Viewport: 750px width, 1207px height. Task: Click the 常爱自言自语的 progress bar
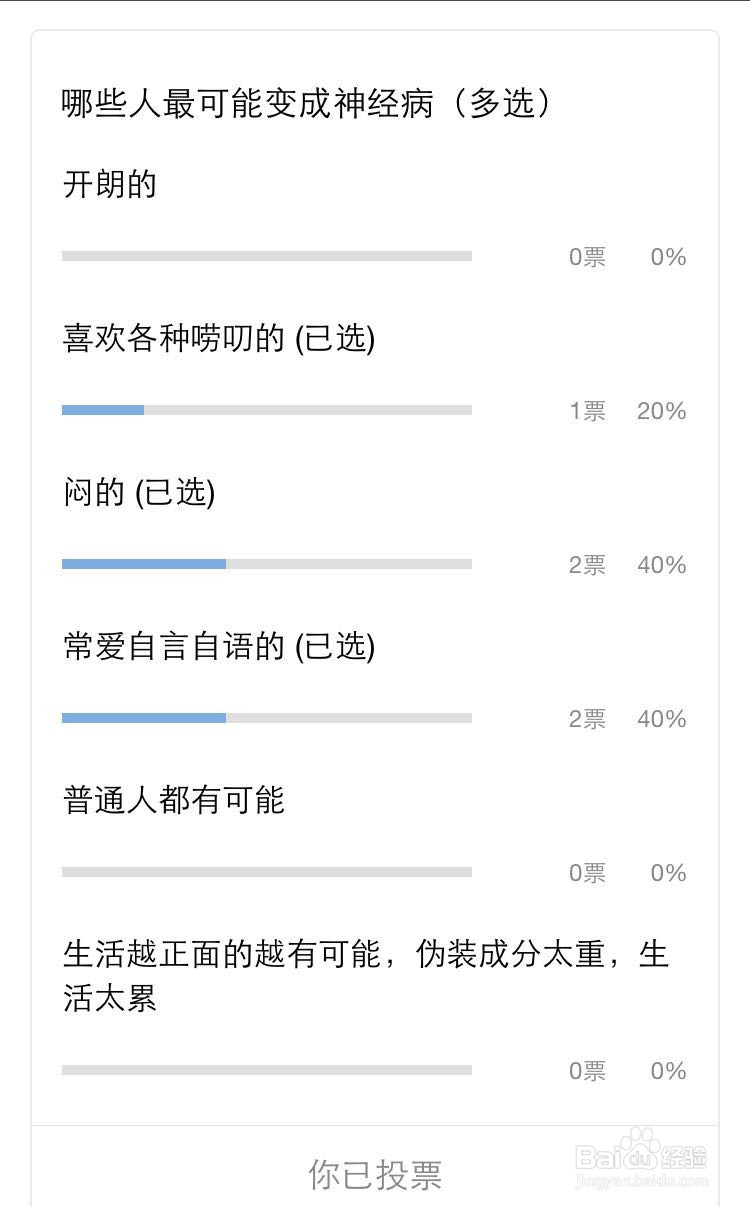(267, 718)
